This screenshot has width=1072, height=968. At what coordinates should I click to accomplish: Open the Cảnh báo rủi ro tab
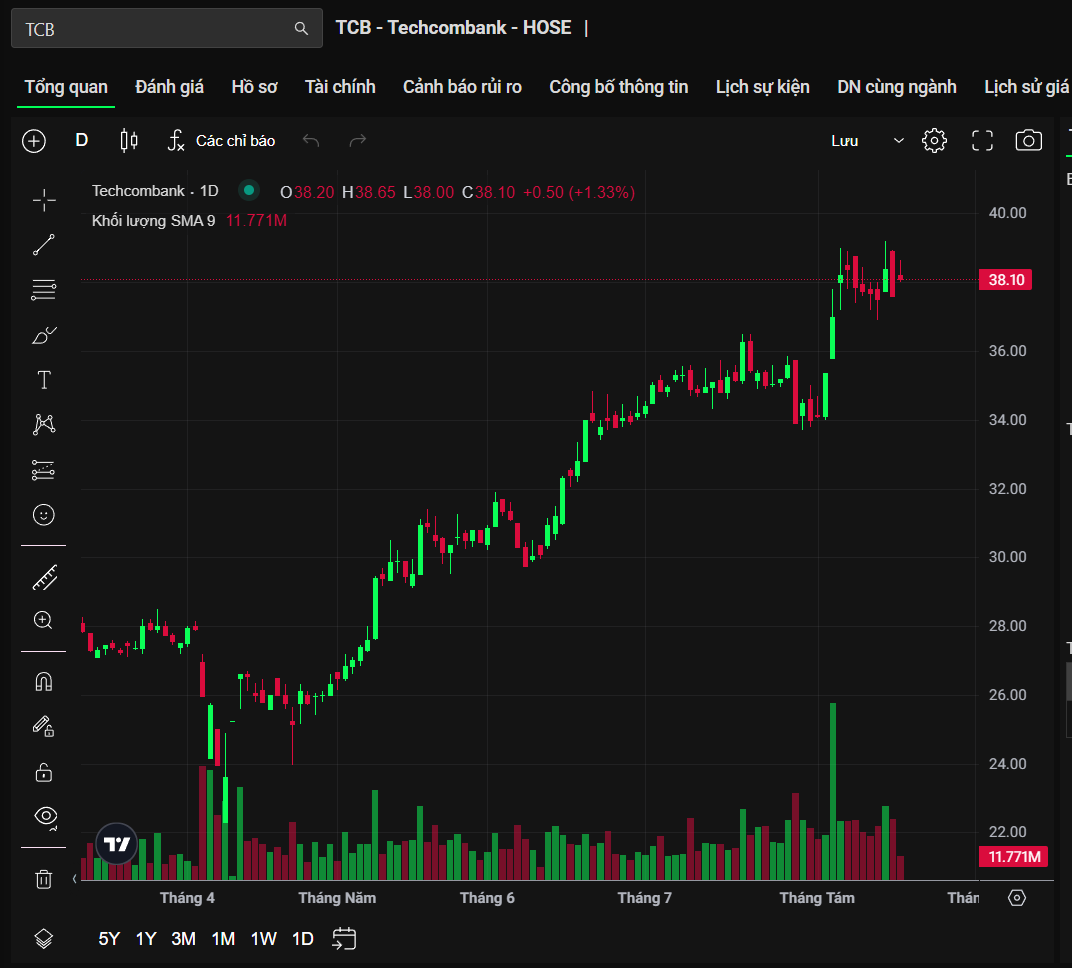pyautogui.click(x=462, y=87)
